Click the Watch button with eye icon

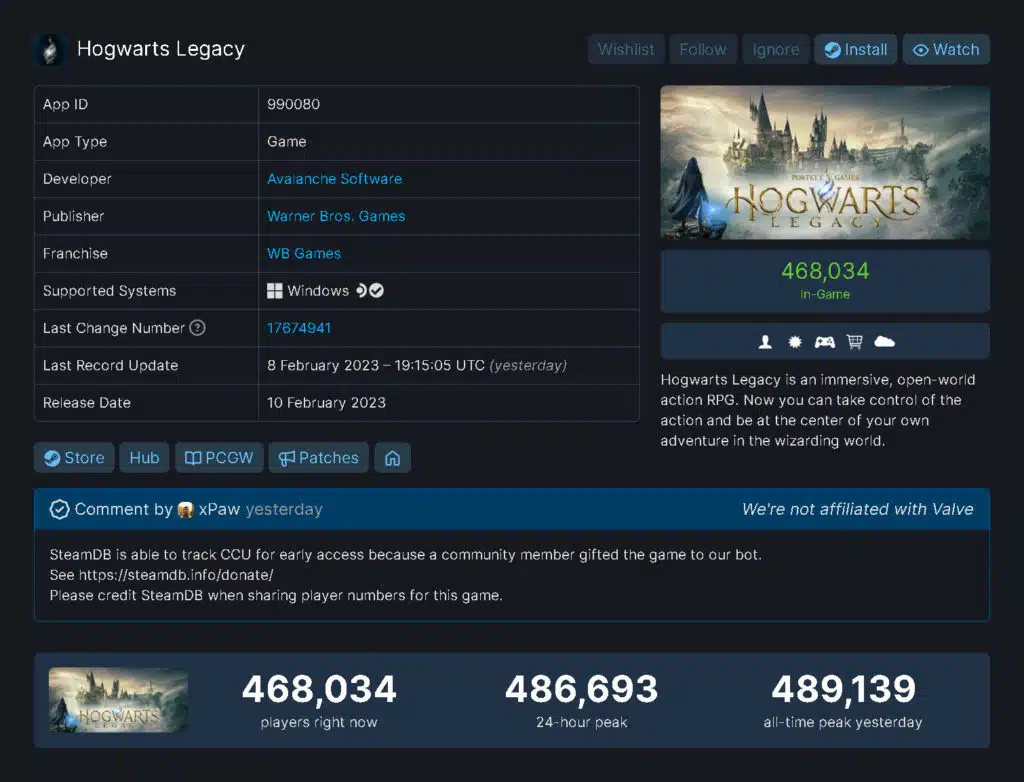[946, 50]
